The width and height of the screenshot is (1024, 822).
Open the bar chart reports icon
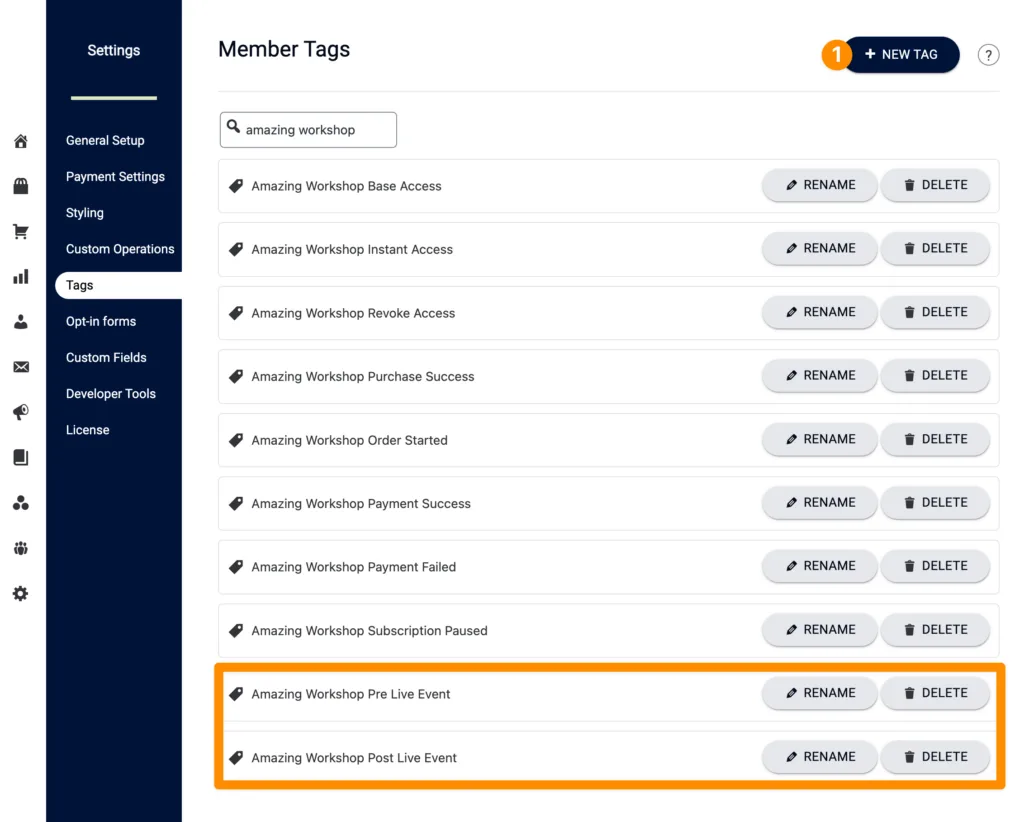point(20,277)
